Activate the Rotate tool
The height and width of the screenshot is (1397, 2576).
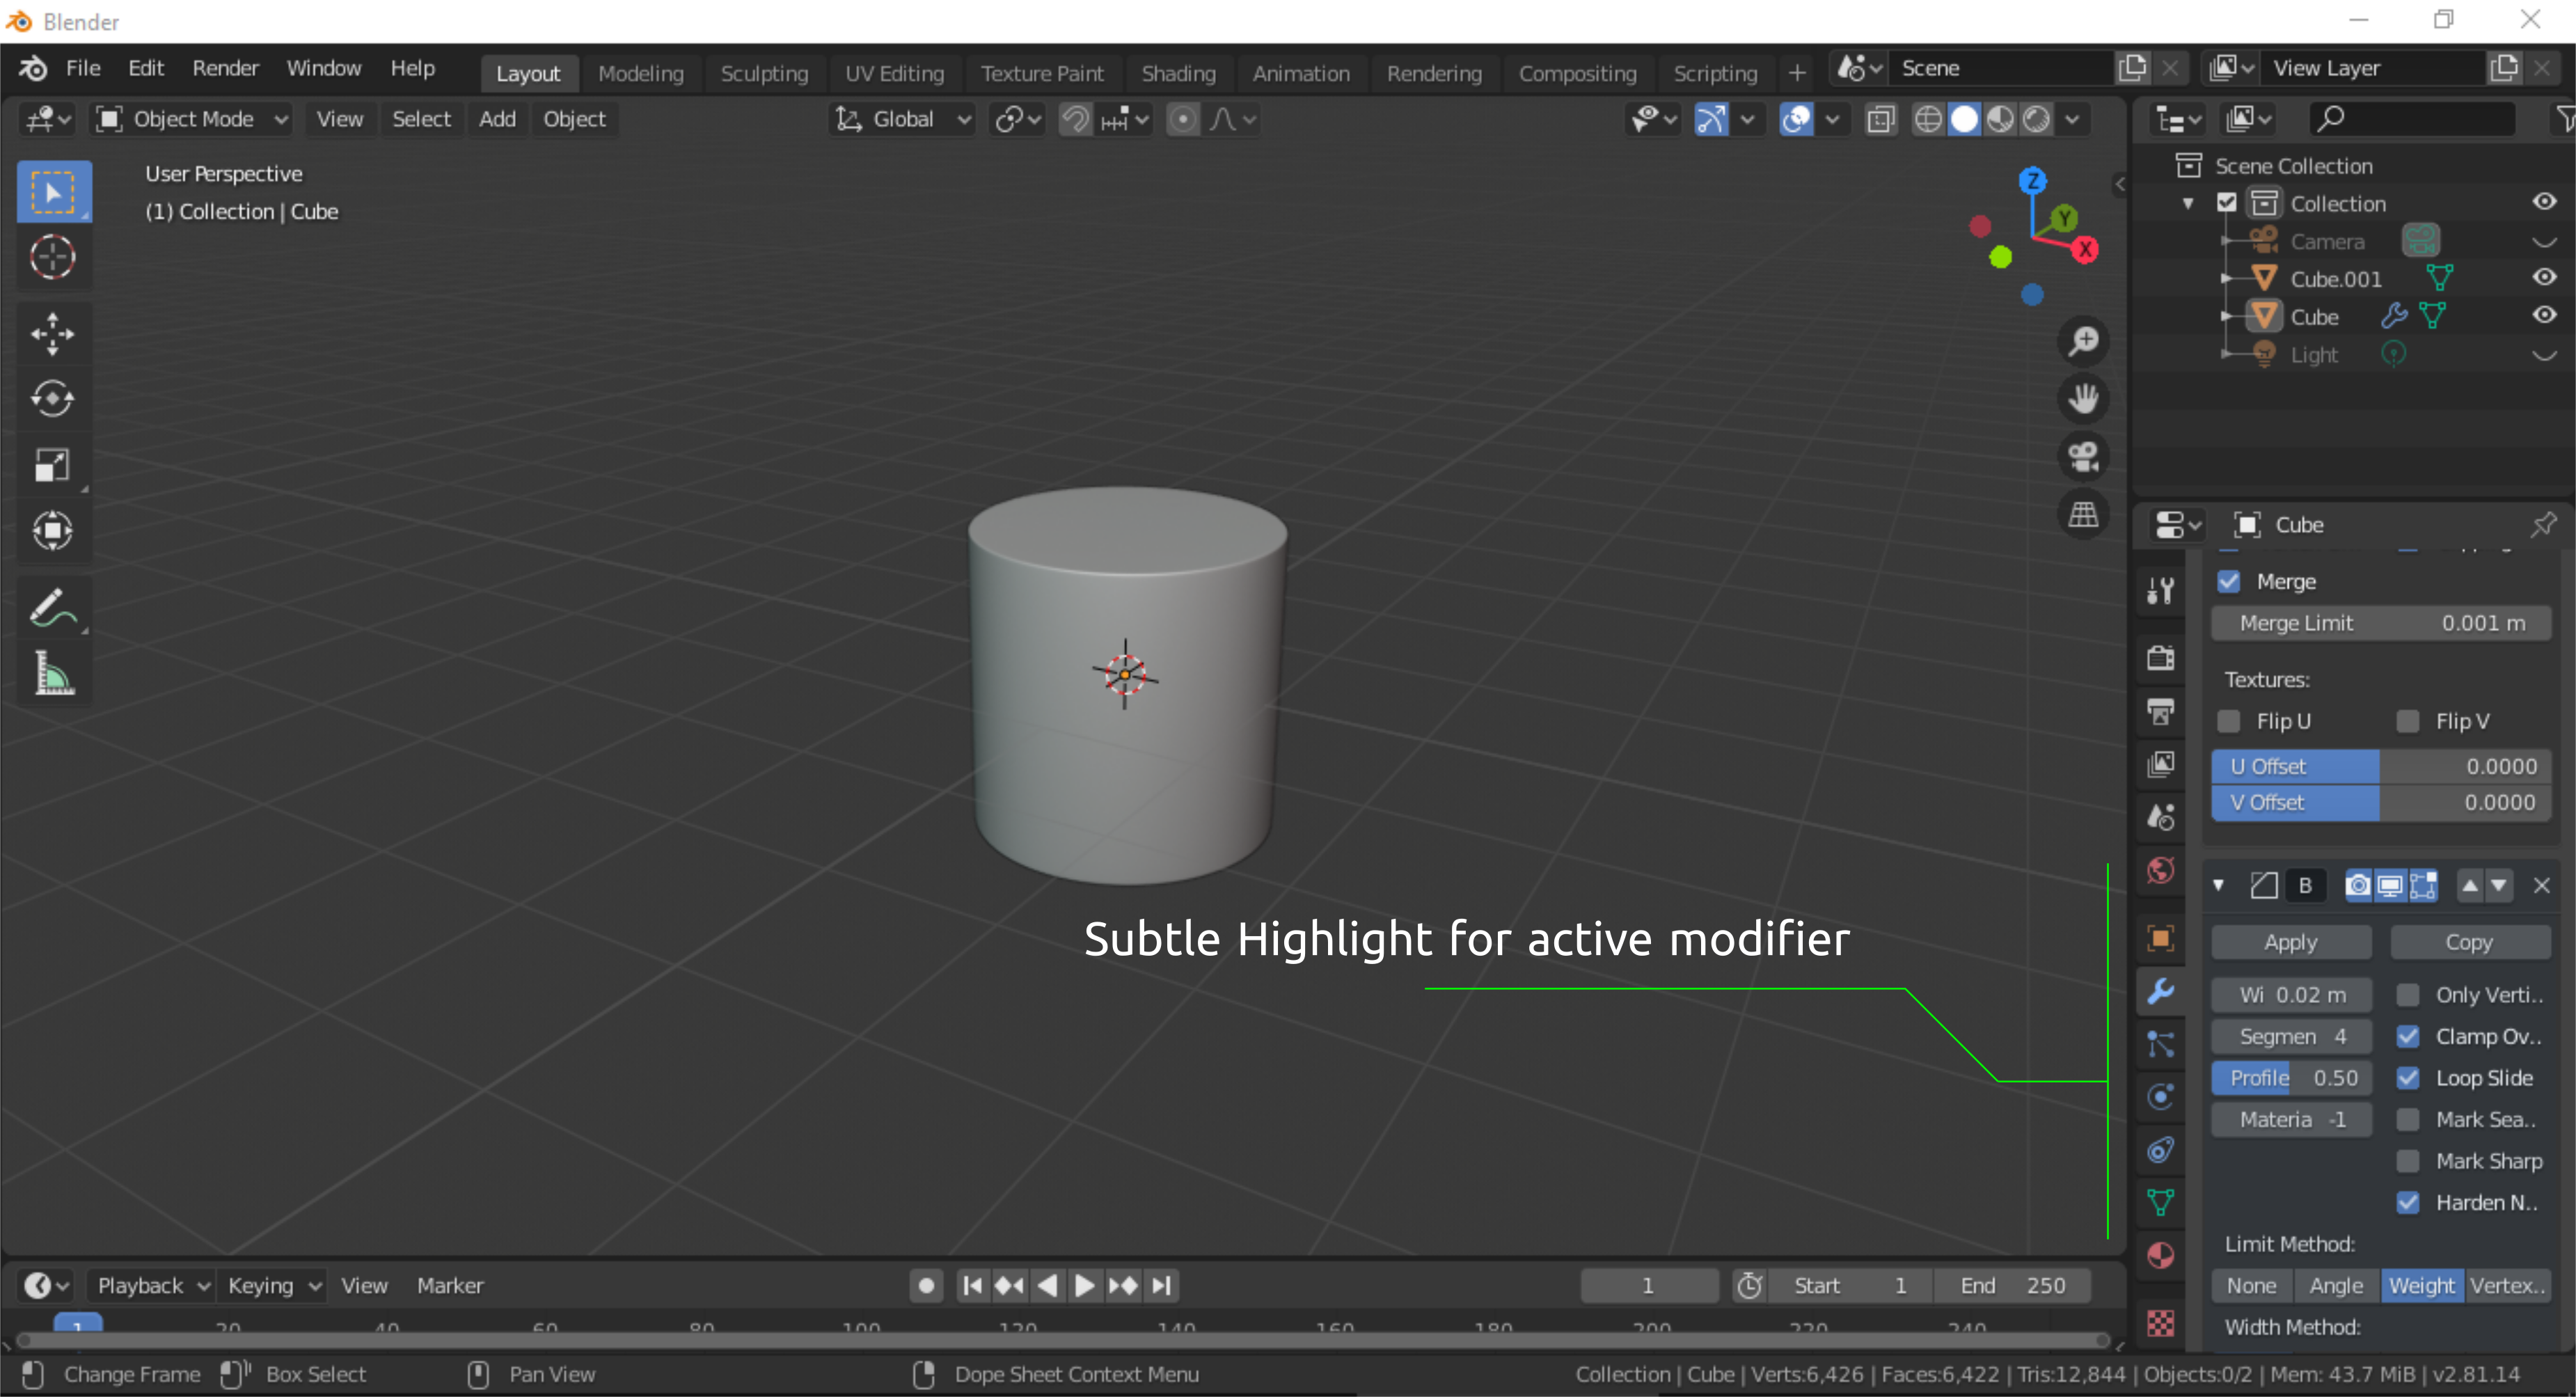point(53,399)
